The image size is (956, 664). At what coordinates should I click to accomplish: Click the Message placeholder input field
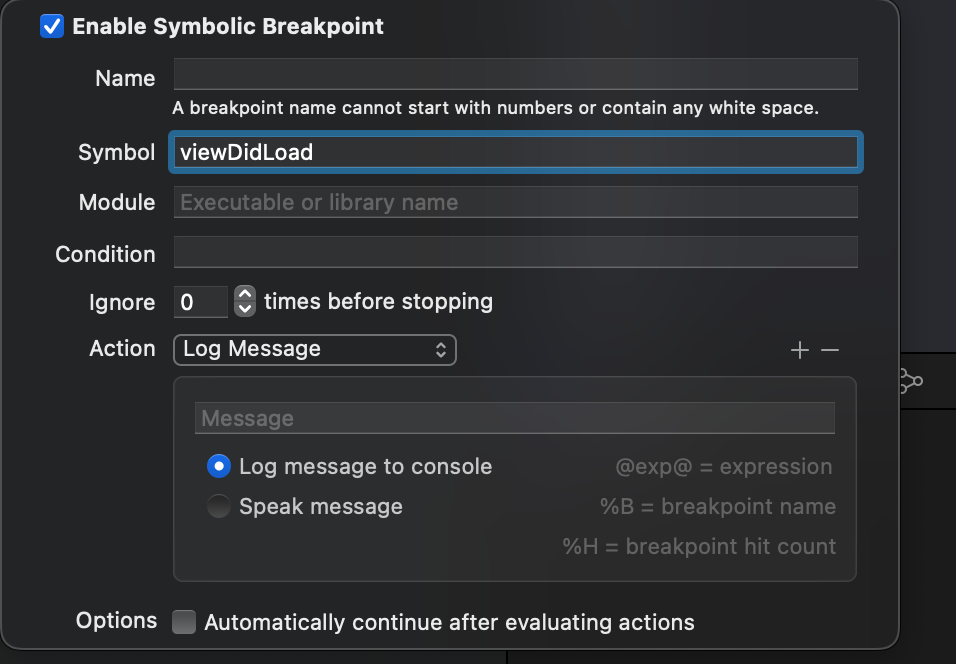point(515,418)
